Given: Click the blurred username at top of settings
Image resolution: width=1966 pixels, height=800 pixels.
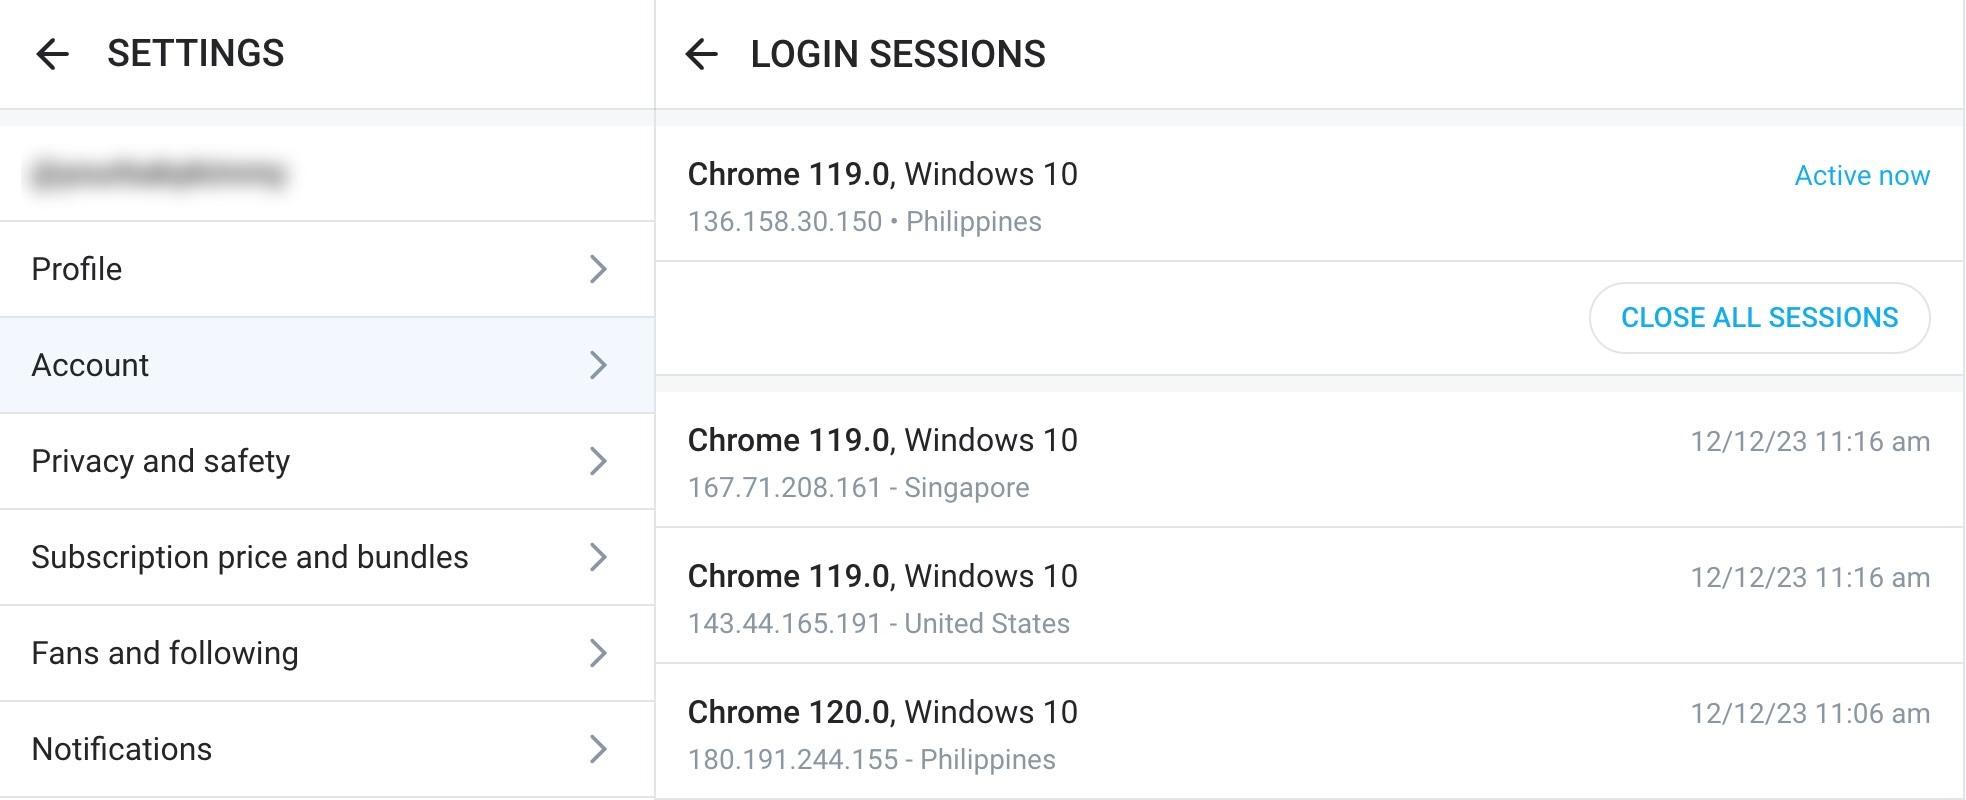Looking at the screenshot, I should [x=158, y=174].
